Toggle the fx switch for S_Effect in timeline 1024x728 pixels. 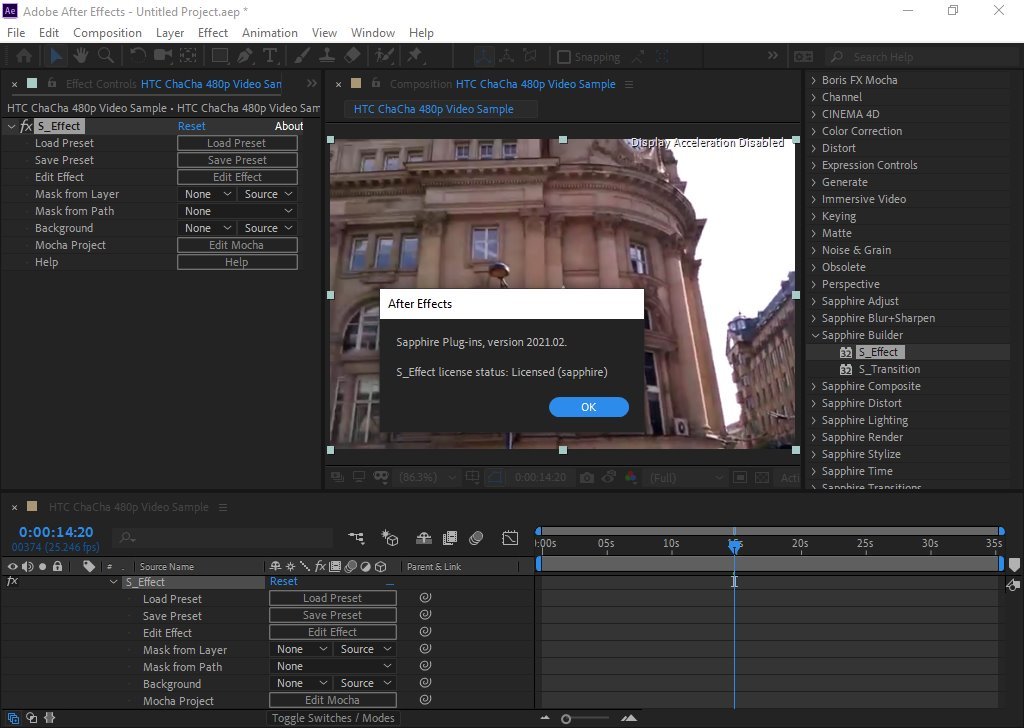pyautogui.click(x=12, y=581)
